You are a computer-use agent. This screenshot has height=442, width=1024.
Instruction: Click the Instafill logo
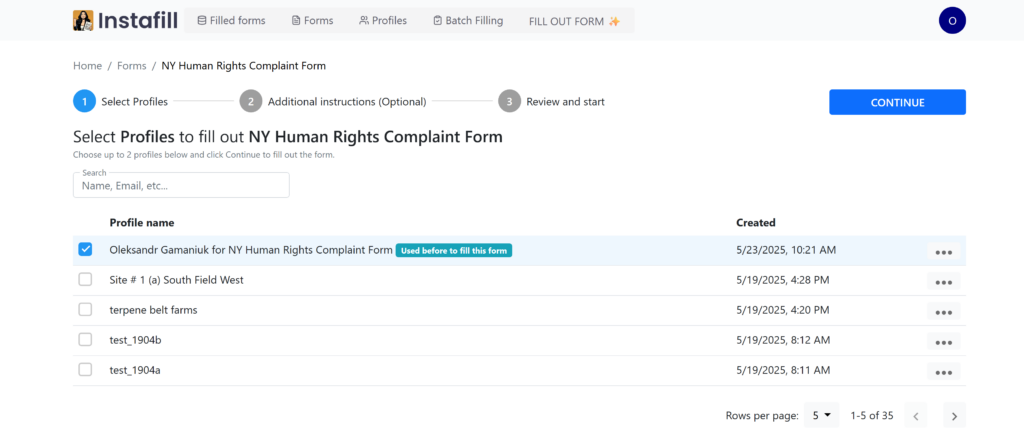125,20
